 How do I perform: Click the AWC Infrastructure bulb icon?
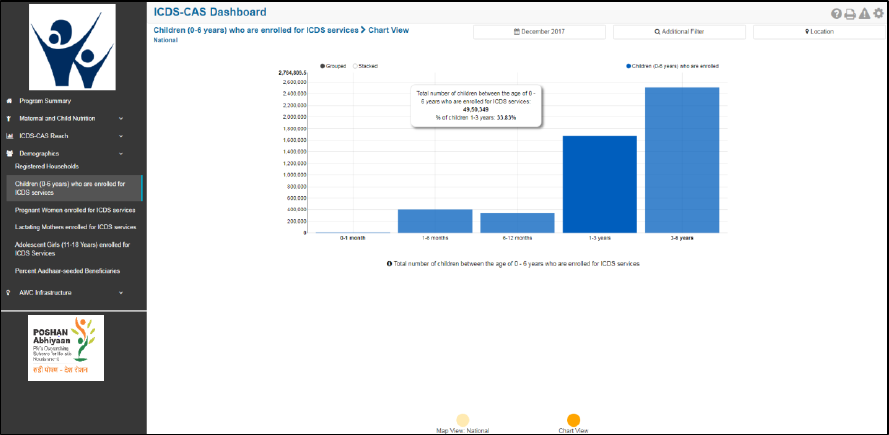[x=8, y=293]
